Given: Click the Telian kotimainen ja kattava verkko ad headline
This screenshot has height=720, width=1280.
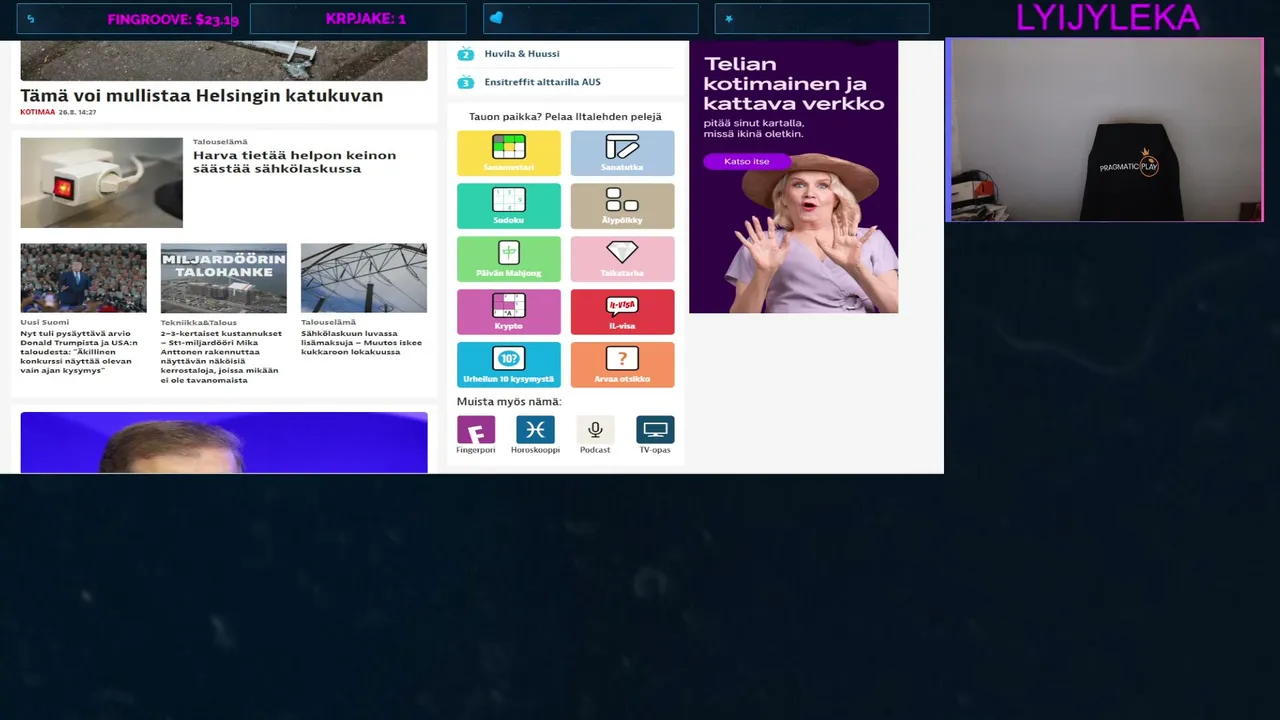Looking at the screenshot, I should coord(794,83).
